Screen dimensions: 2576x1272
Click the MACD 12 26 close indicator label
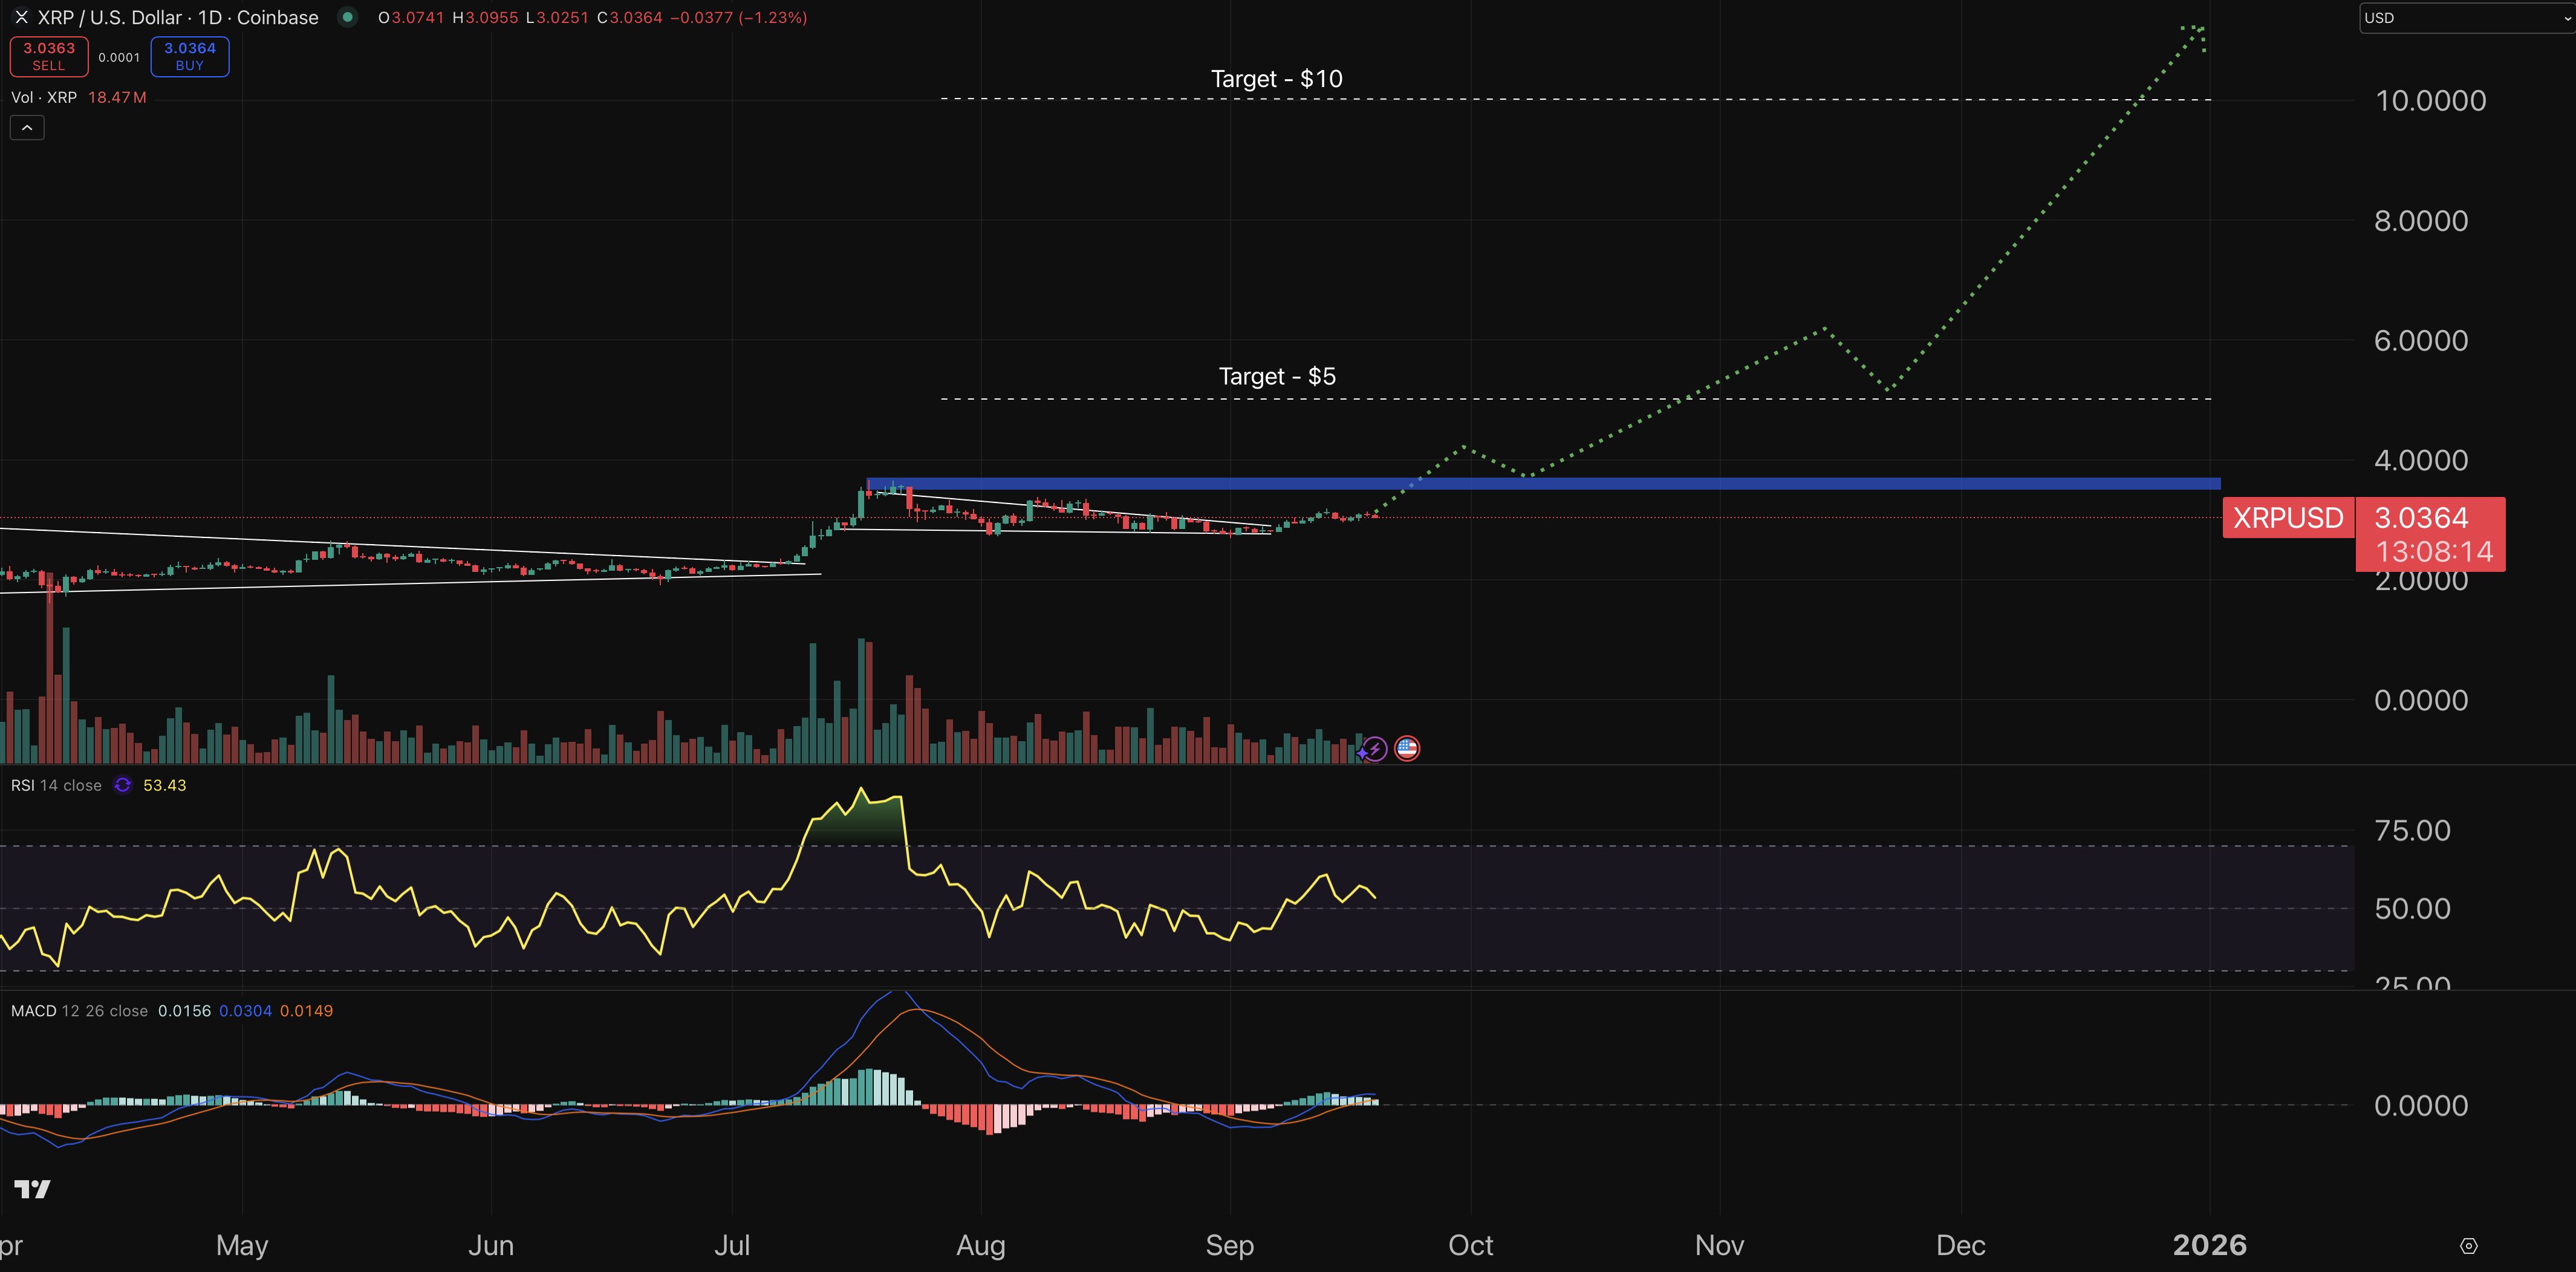coord(79,1011)
